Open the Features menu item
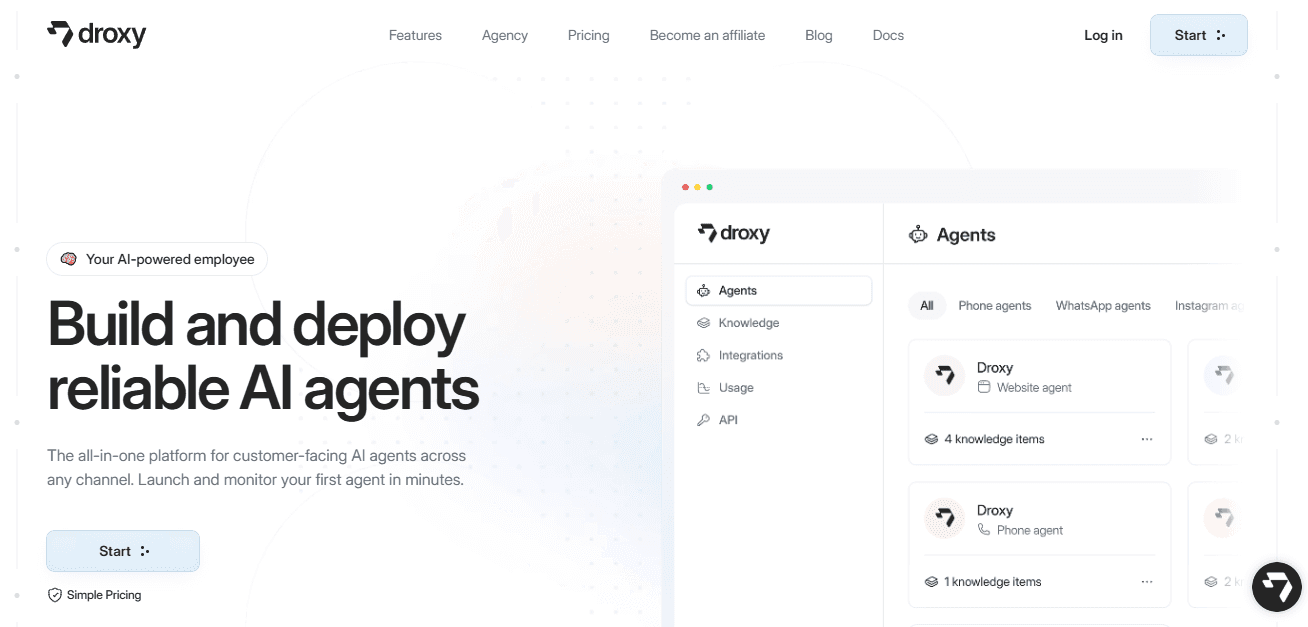 (x=415, y=35)
